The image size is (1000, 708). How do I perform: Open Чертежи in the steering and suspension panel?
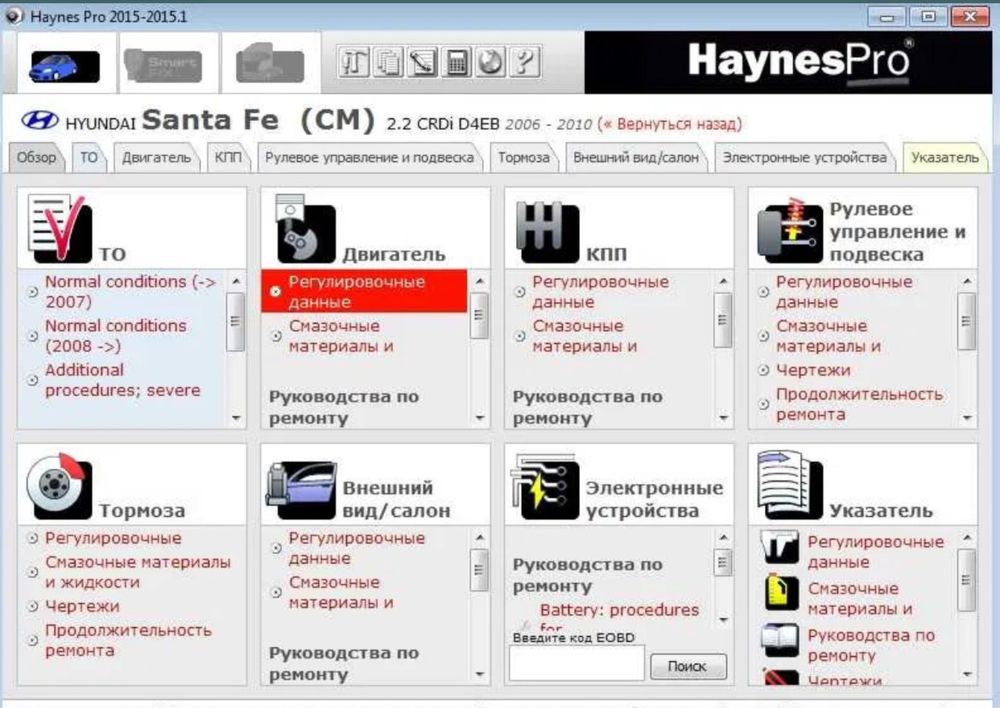point(812,370)
